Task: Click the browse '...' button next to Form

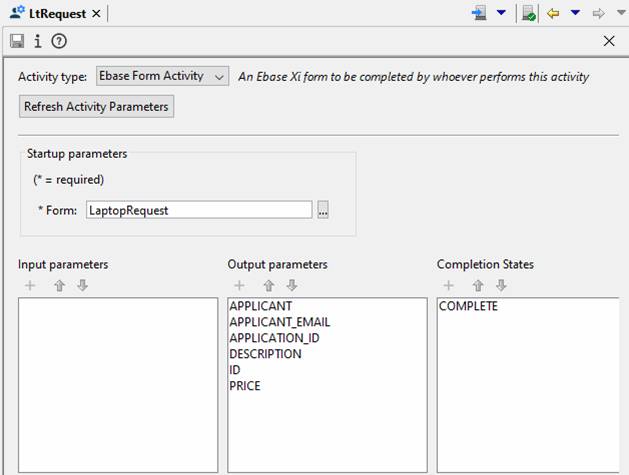Action: [x=322, y=210]
